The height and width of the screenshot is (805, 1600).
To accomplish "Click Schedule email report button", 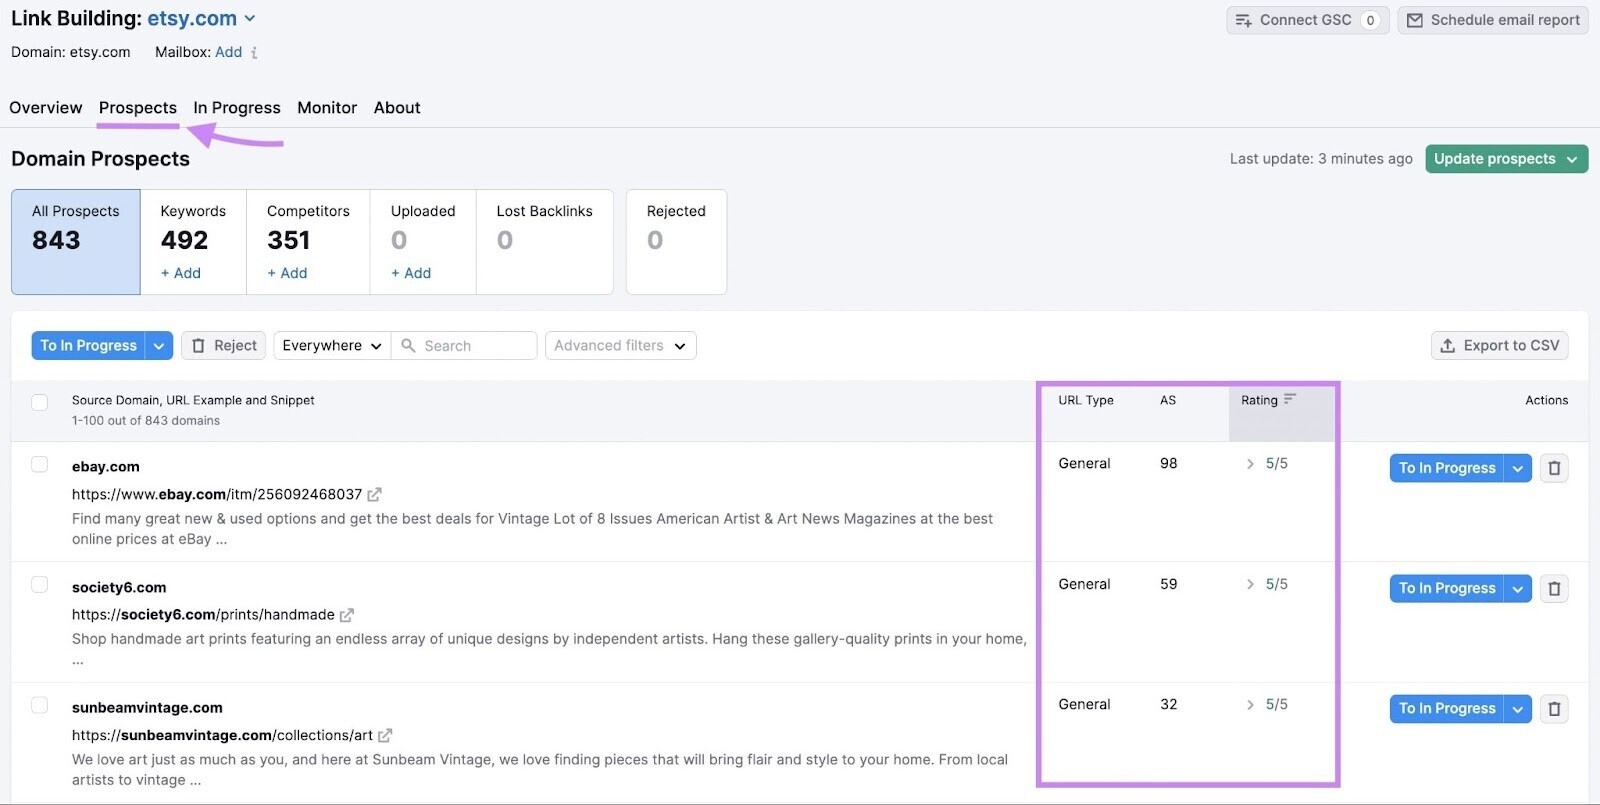I will pyautogui.click(x=1493, y=20).
